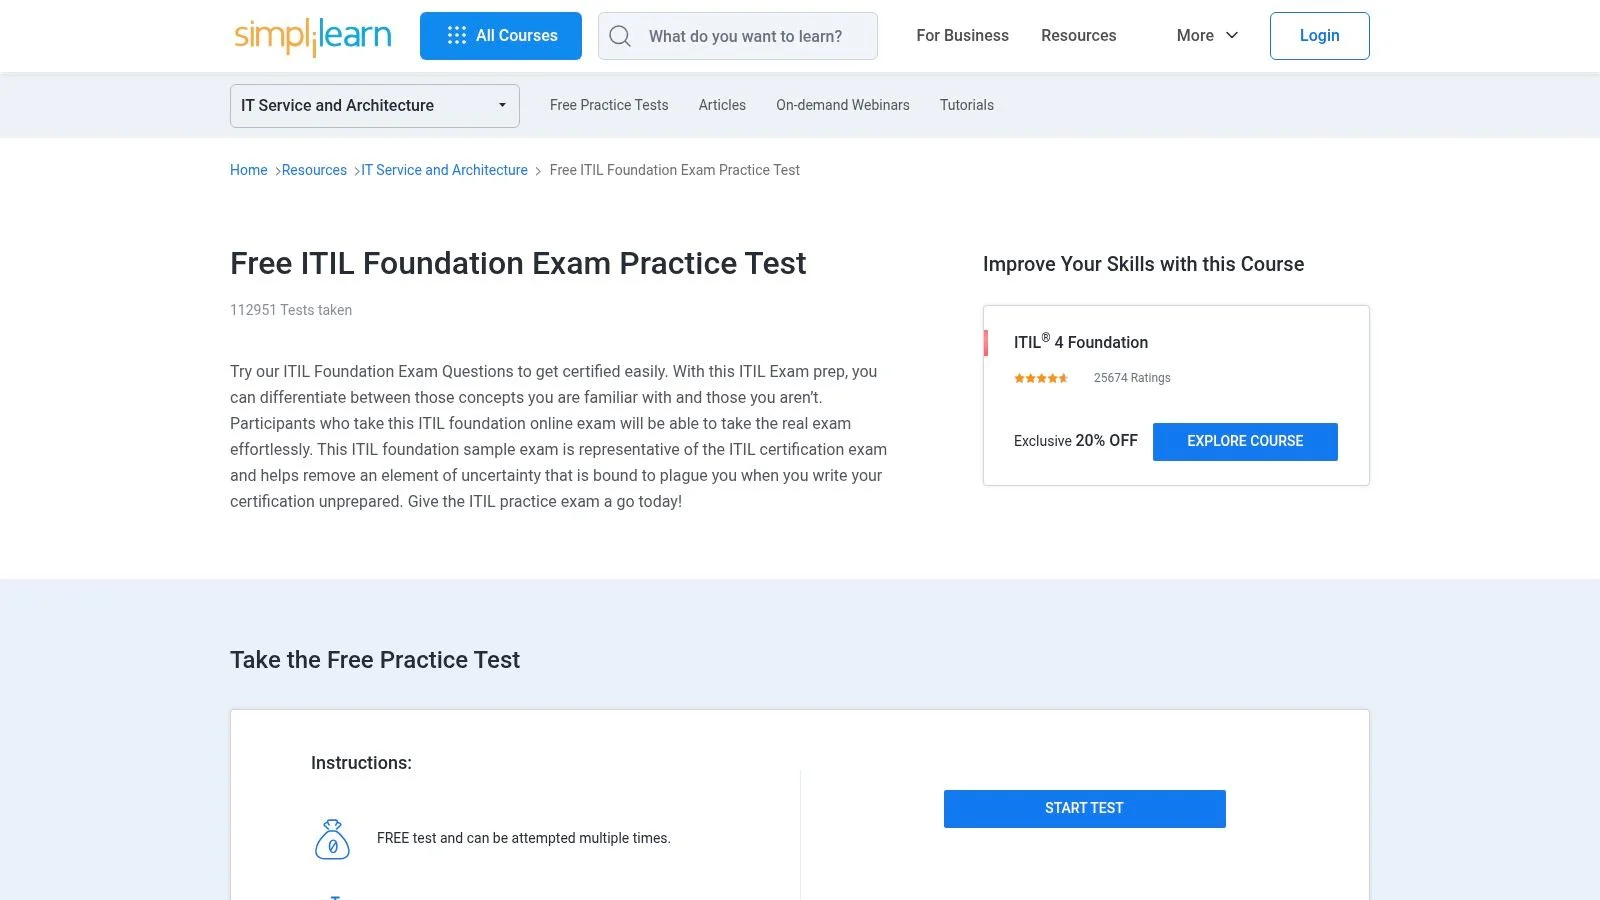
Task: Click the fourth rating star
Action: coord(1053,378)
